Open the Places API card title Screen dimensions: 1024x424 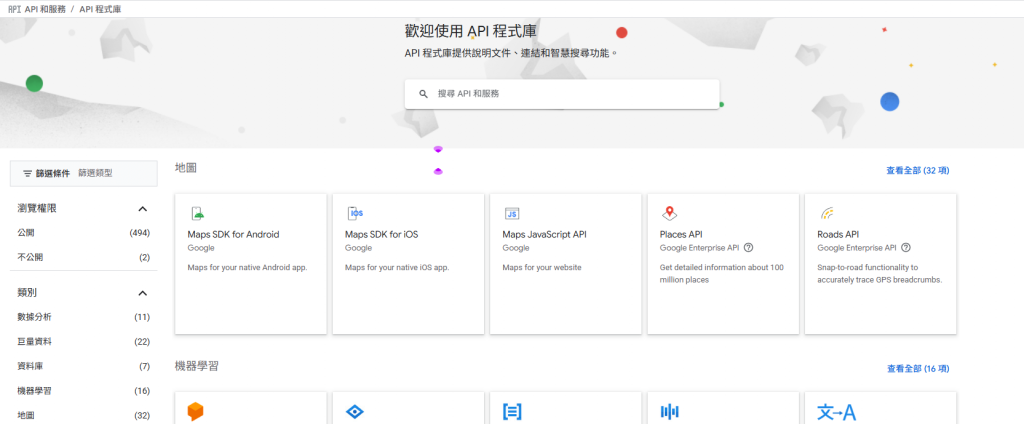(x=681, y=235)
